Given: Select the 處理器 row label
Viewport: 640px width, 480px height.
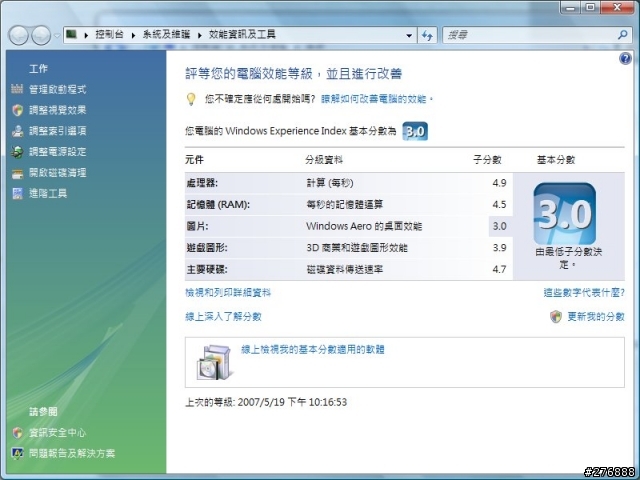Looking at the screenshot, I should (x=202, y=183).
